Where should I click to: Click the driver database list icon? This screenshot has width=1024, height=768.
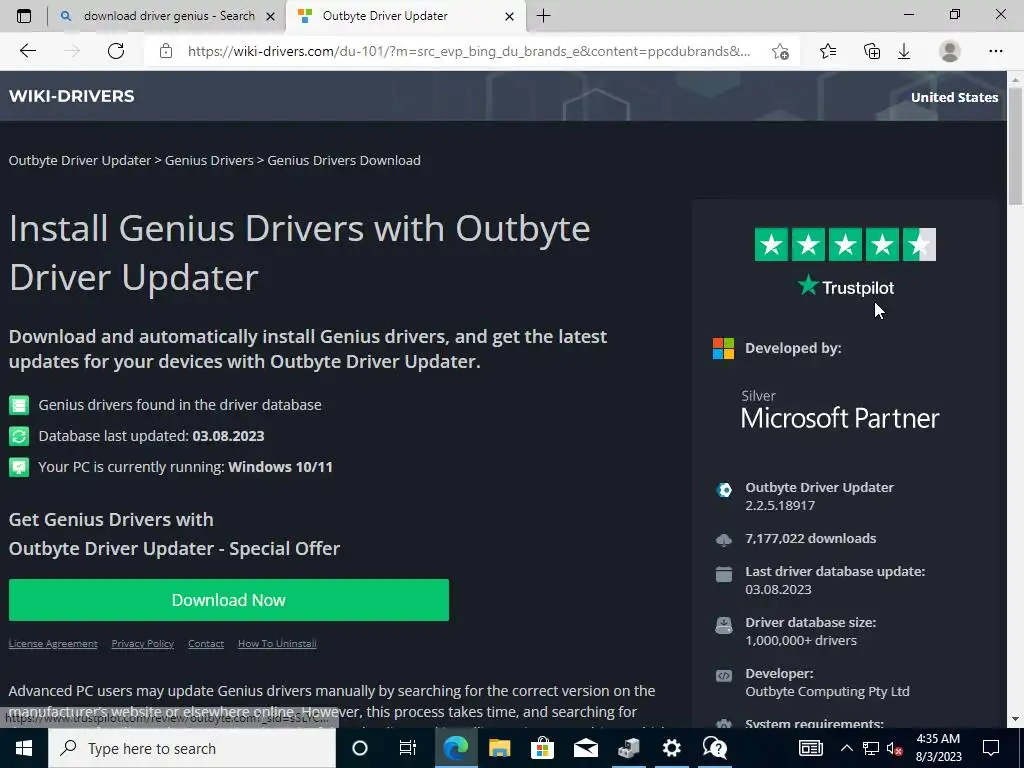(x=19, y=405)
